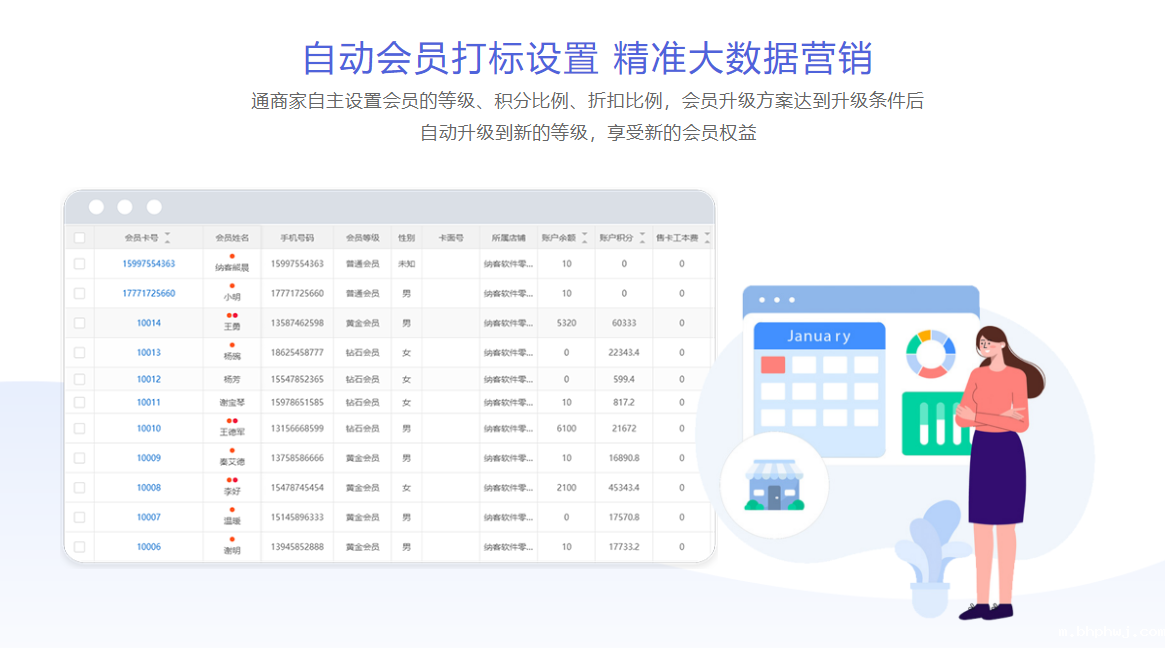
Task: Click the balance value 2100
Action: tap(566, 488)
